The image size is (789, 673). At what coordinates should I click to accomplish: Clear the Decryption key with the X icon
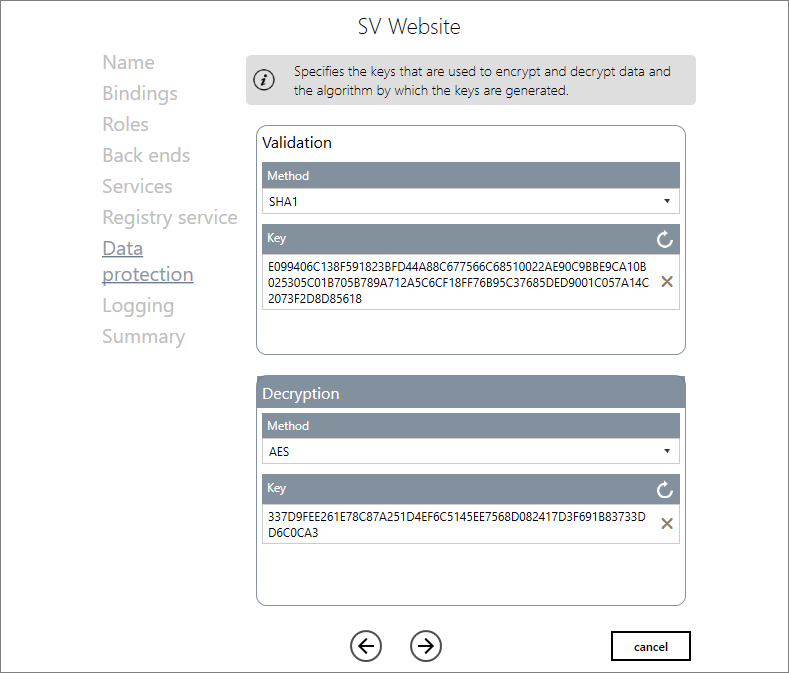[x=667, y=524]
